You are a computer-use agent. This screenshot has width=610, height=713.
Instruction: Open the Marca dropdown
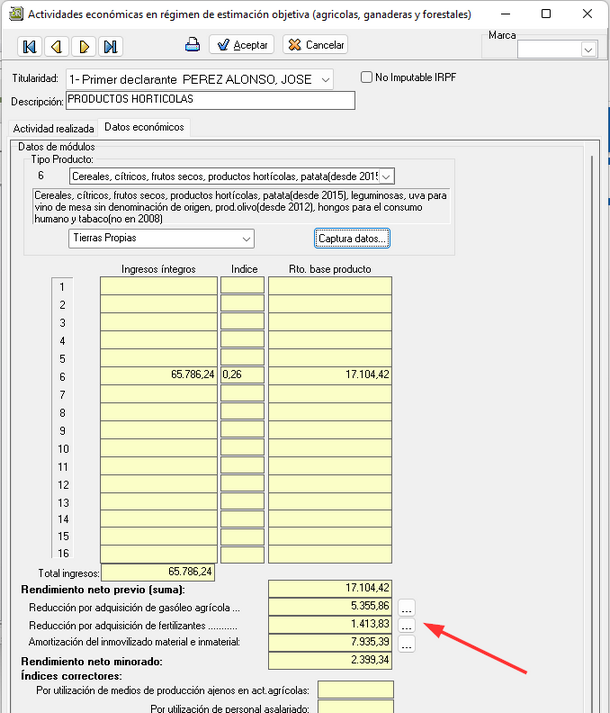(588, 49)
